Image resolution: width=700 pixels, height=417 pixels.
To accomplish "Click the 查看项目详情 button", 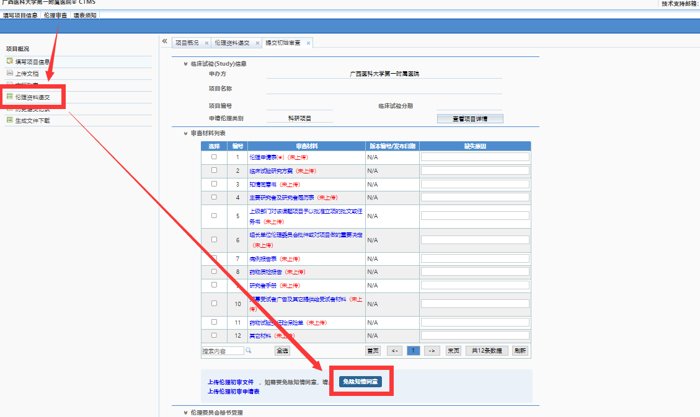I will (x=470, y=118).
